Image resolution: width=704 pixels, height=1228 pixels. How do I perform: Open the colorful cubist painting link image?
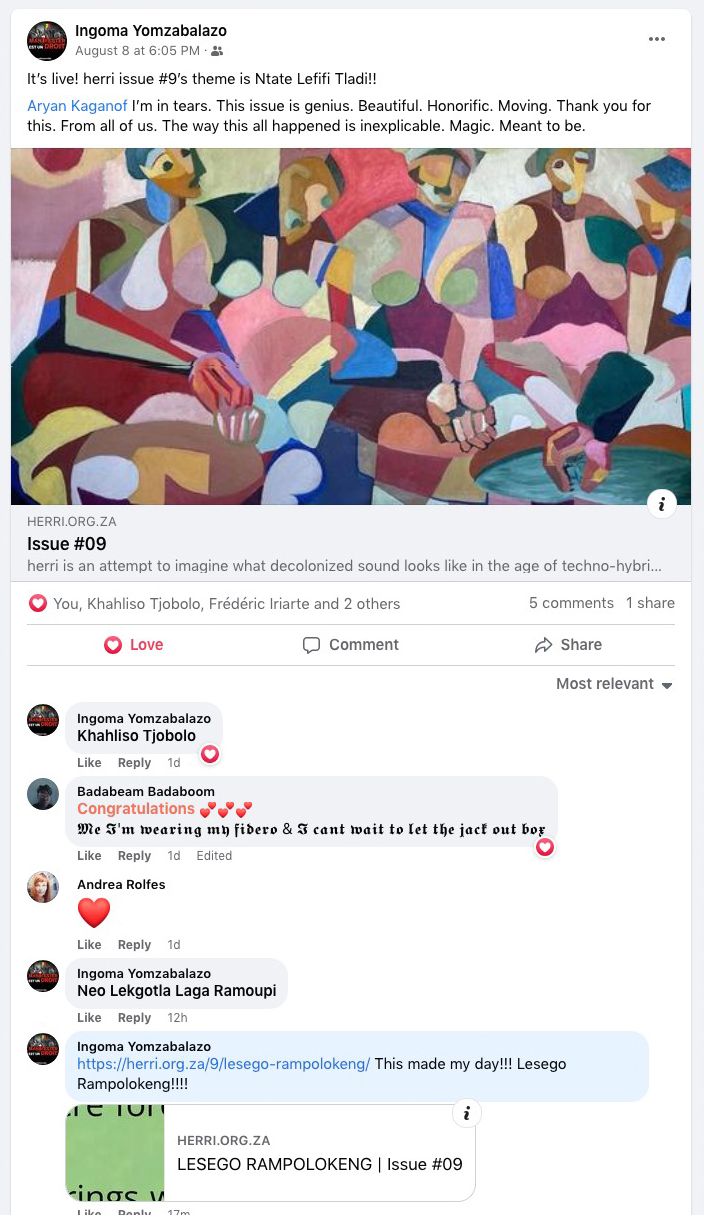[x=351, y=327]
